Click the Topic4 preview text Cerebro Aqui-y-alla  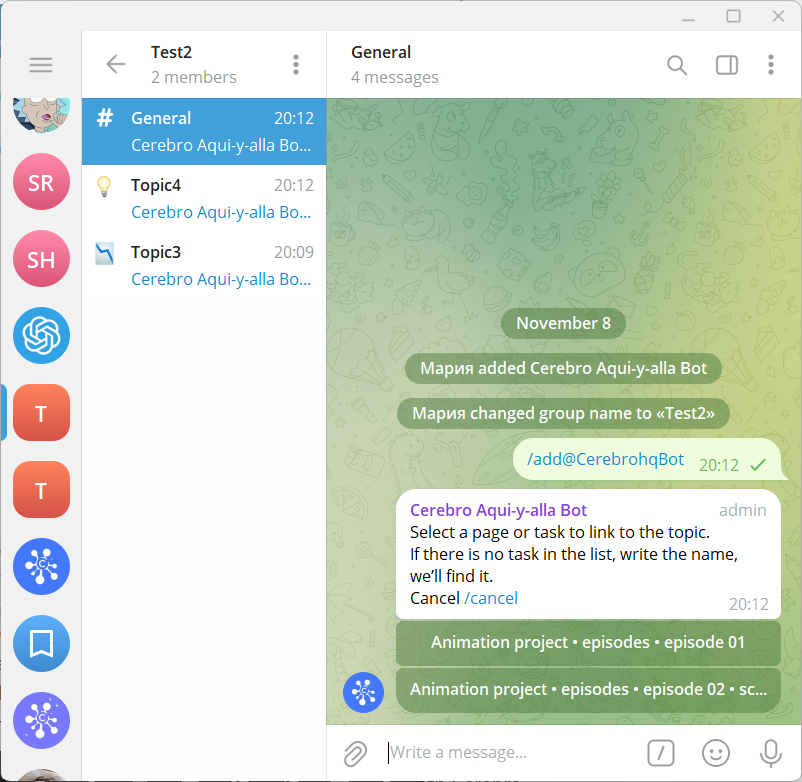[x=221, y=212]
